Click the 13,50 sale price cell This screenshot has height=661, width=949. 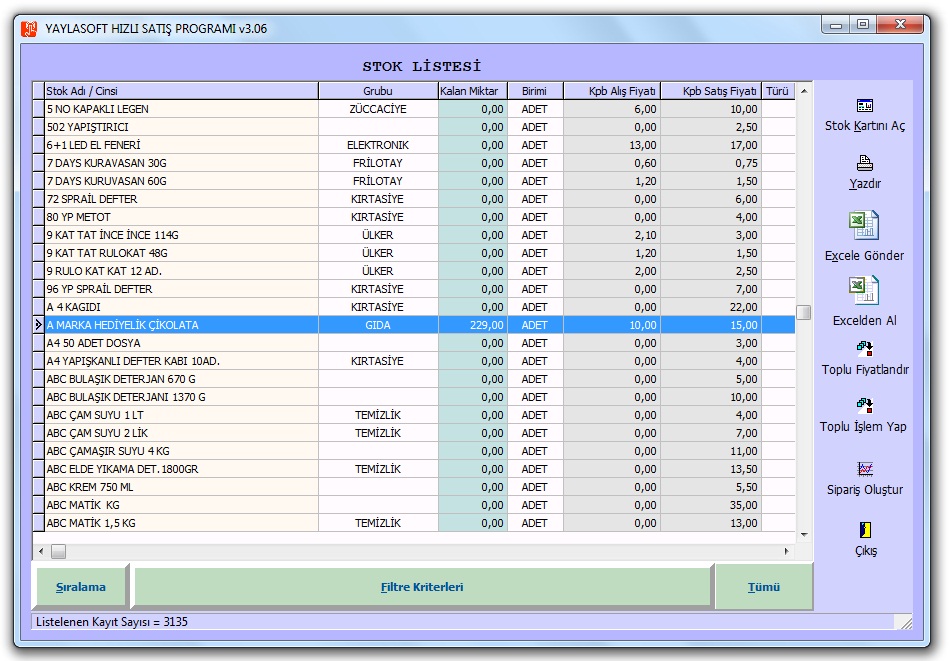click(711, 469)
